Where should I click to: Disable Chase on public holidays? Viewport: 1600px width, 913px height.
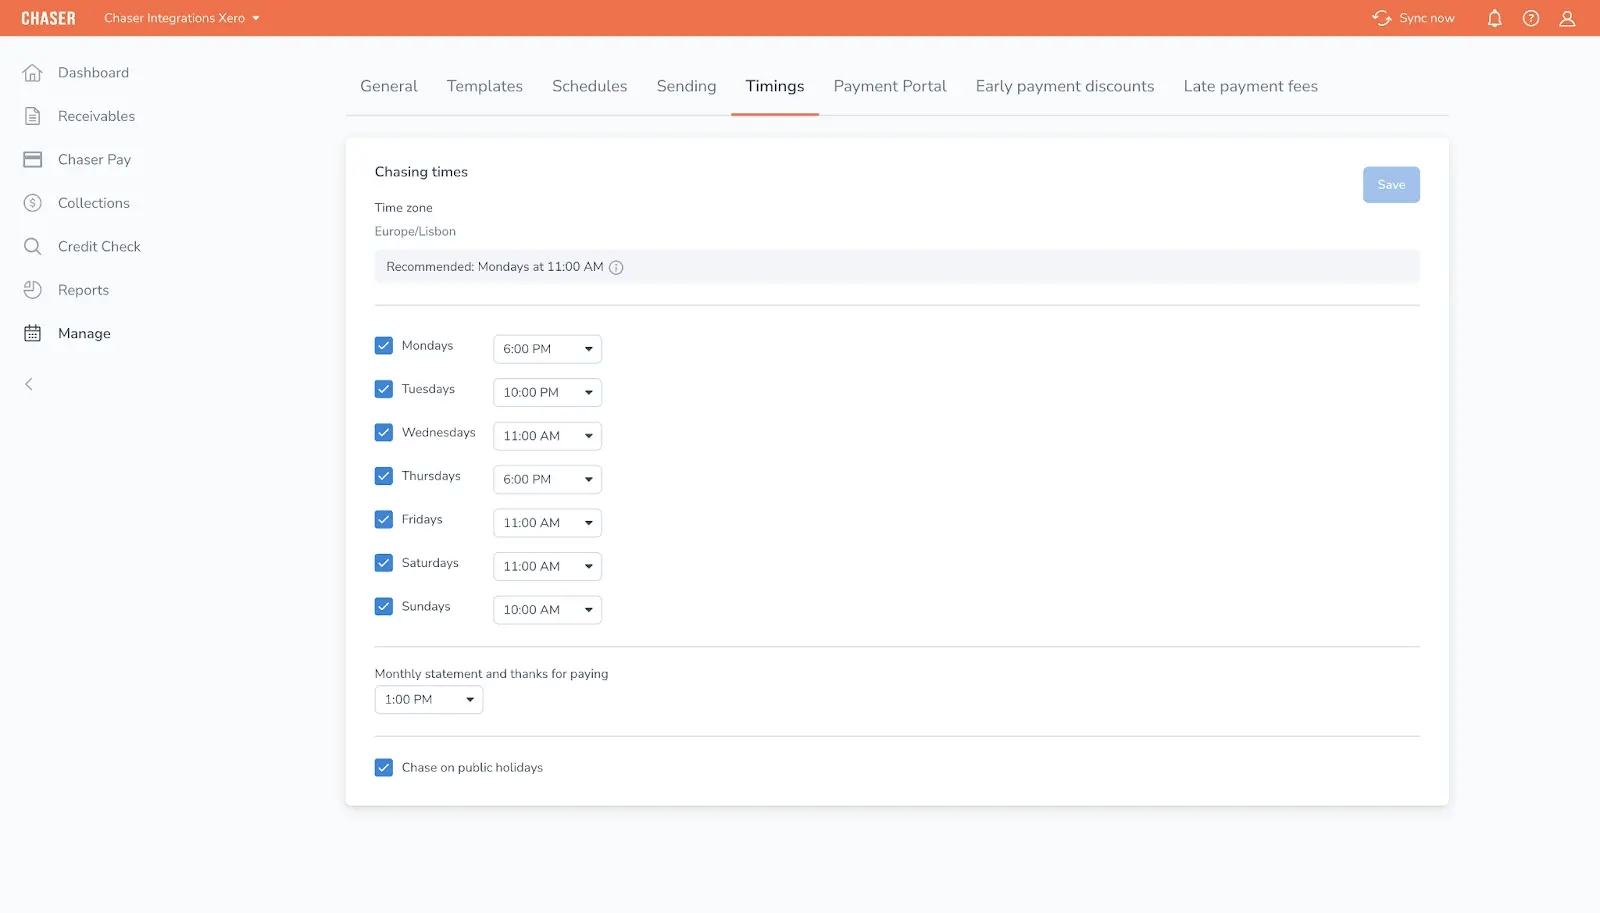pos(384,768)
